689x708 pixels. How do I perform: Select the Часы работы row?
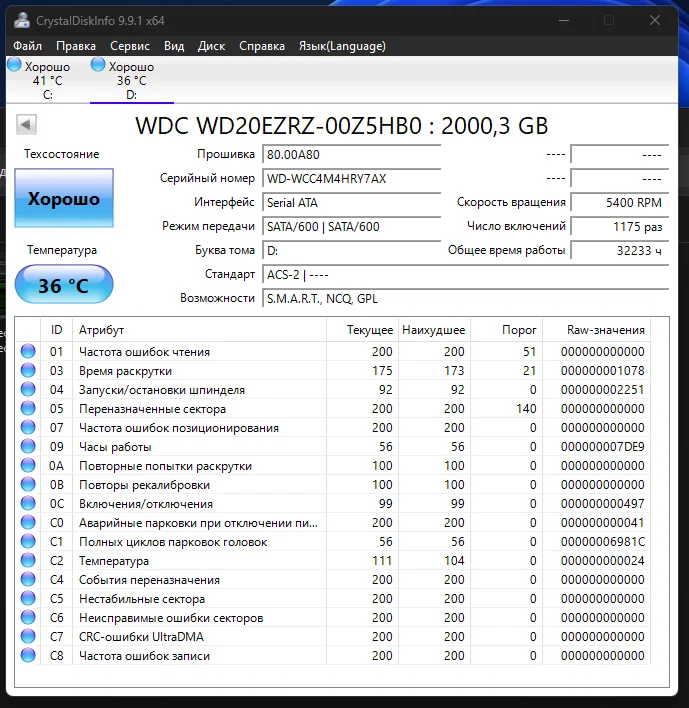click(x=333, y=447)
